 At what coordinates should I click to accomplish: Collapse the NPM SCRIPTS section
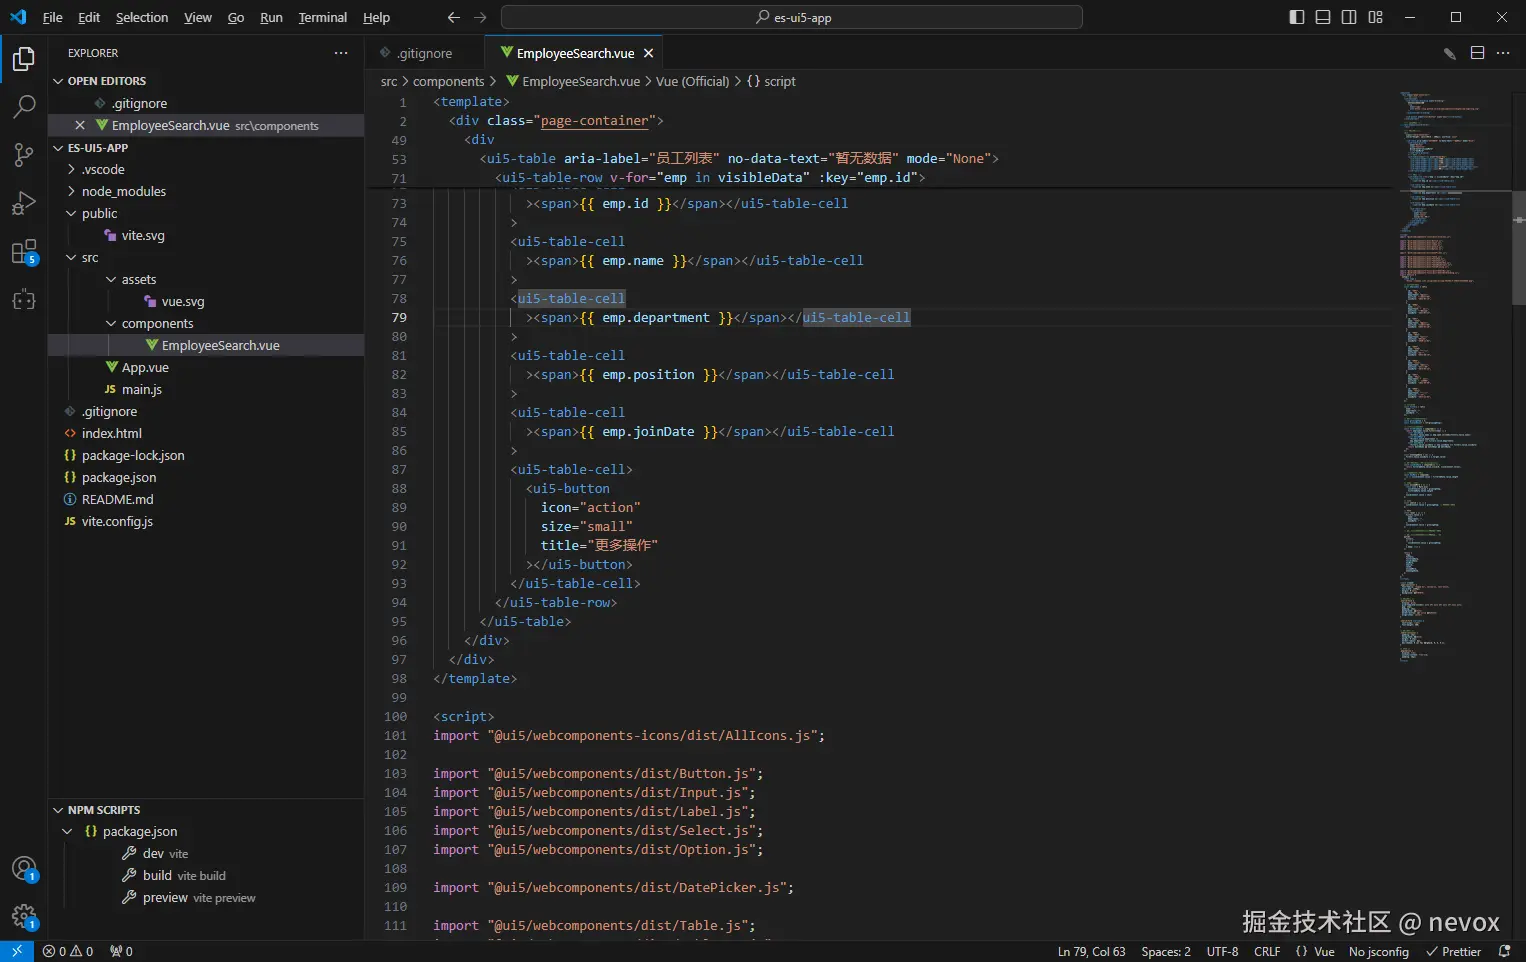[x=103, y=810]
